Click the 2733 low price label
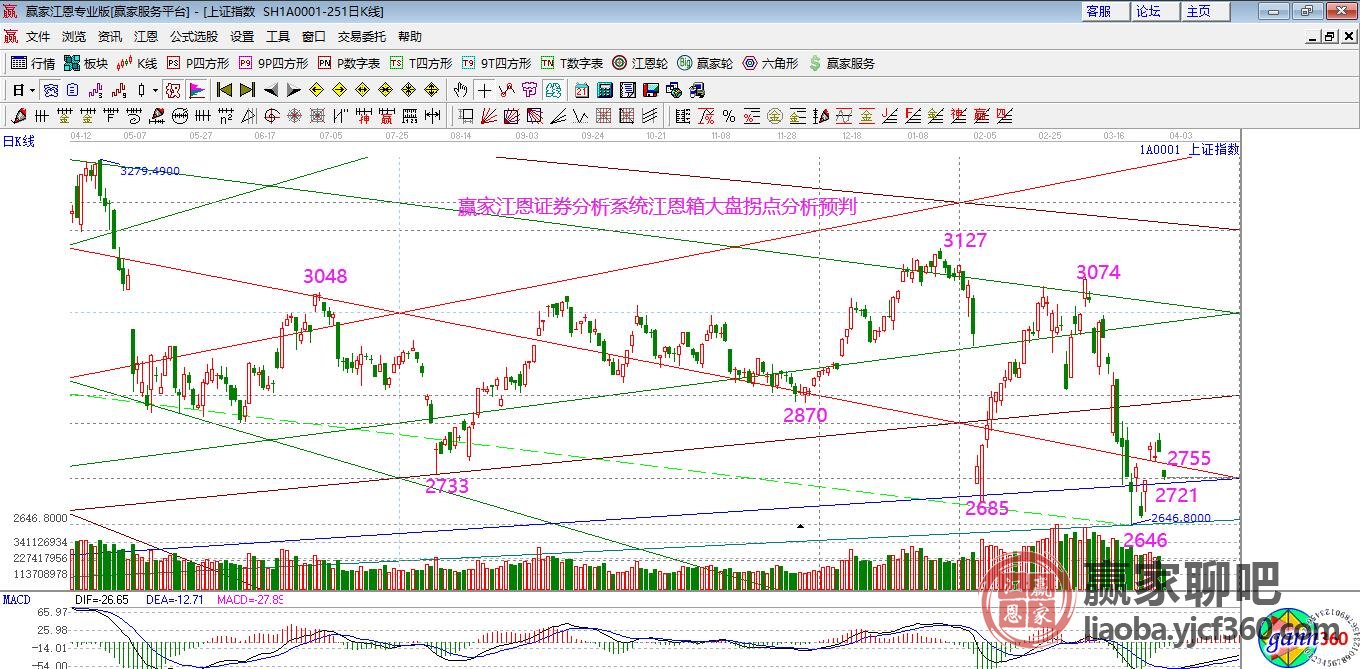This screenshot has width=1360, height=669. point(447,486)
